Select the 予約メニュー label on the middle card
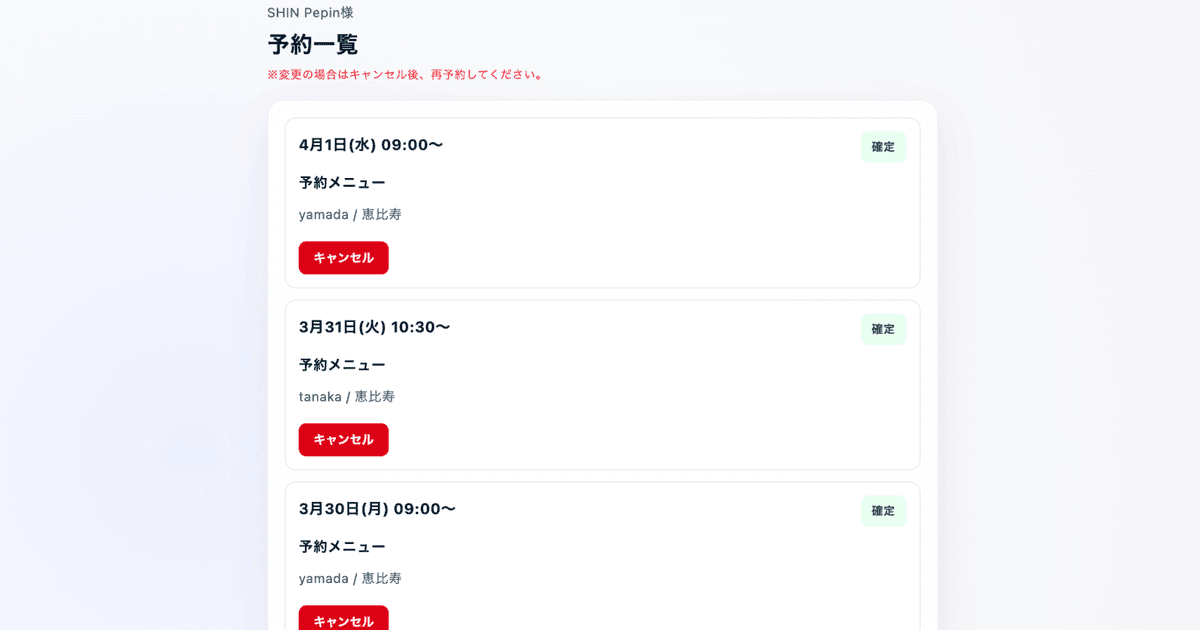1200x630 pixels. pyautogui.click(x=343, y=364)
